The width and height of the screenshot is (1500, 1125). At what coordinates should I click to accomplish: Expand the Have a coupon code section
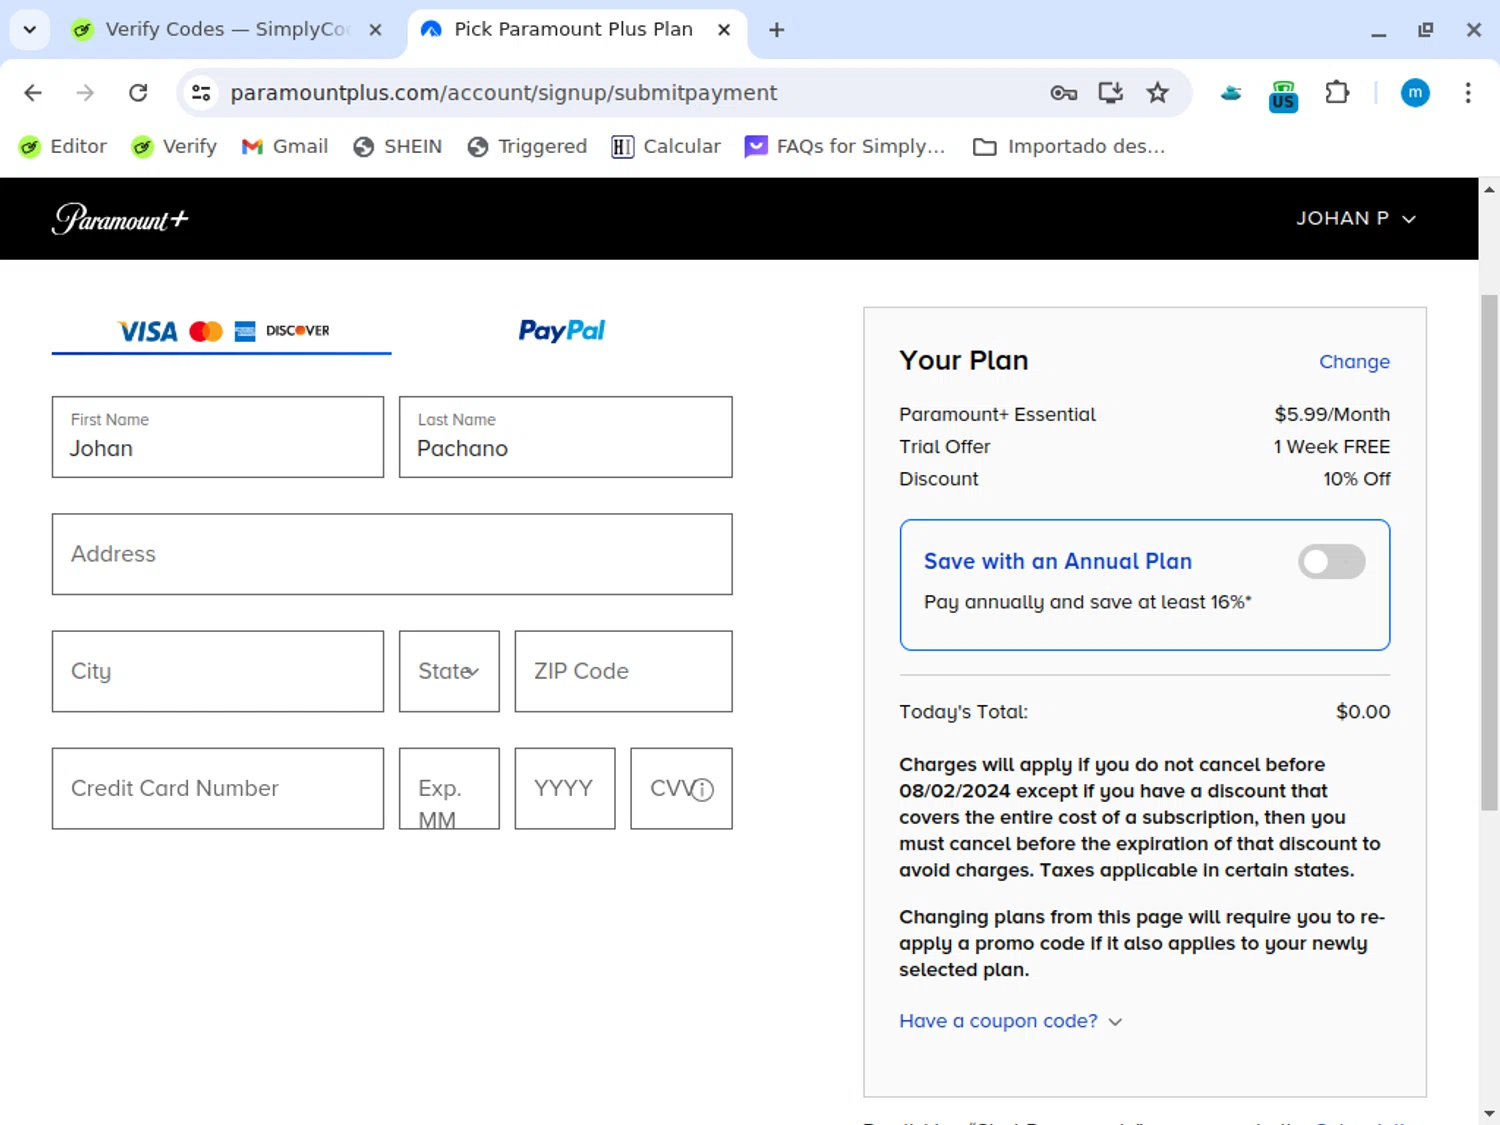coord(1010,1021)
